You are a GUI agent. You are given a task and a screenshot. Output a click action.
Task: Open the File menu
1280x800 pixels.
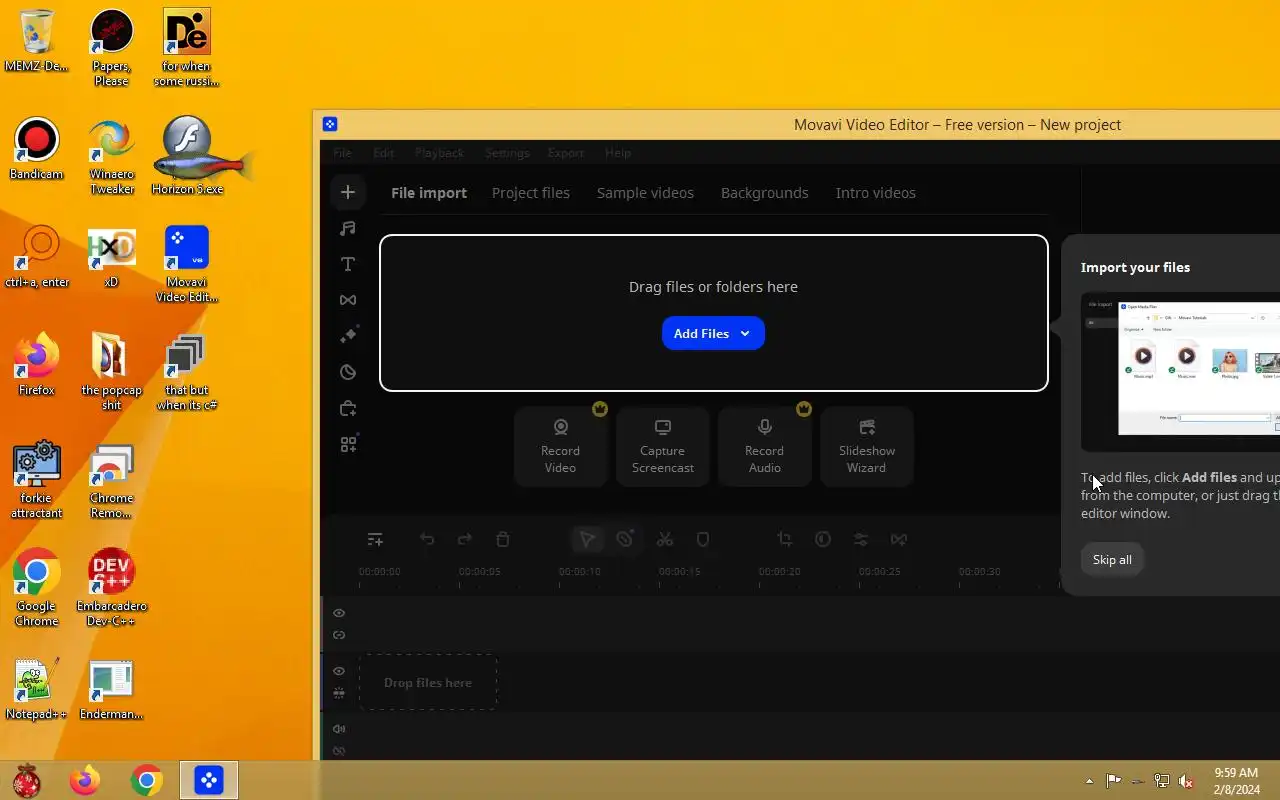click(x=342, y=153)
